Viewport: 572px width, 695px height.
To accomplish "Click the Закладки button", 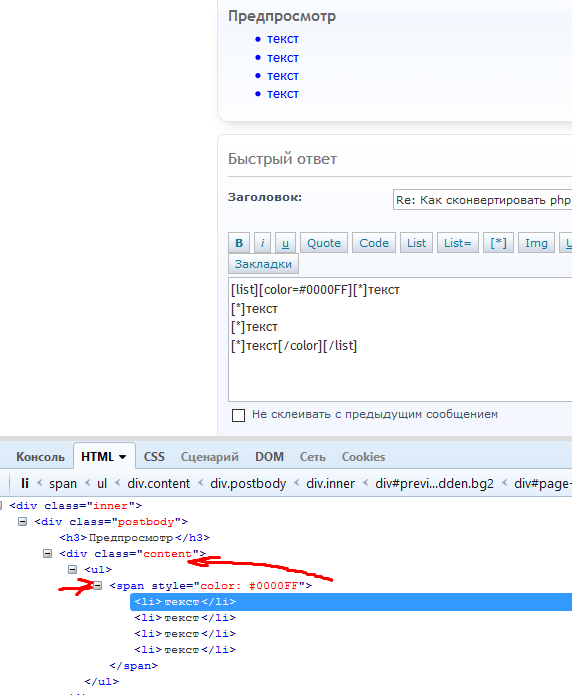I will point(263,264).
